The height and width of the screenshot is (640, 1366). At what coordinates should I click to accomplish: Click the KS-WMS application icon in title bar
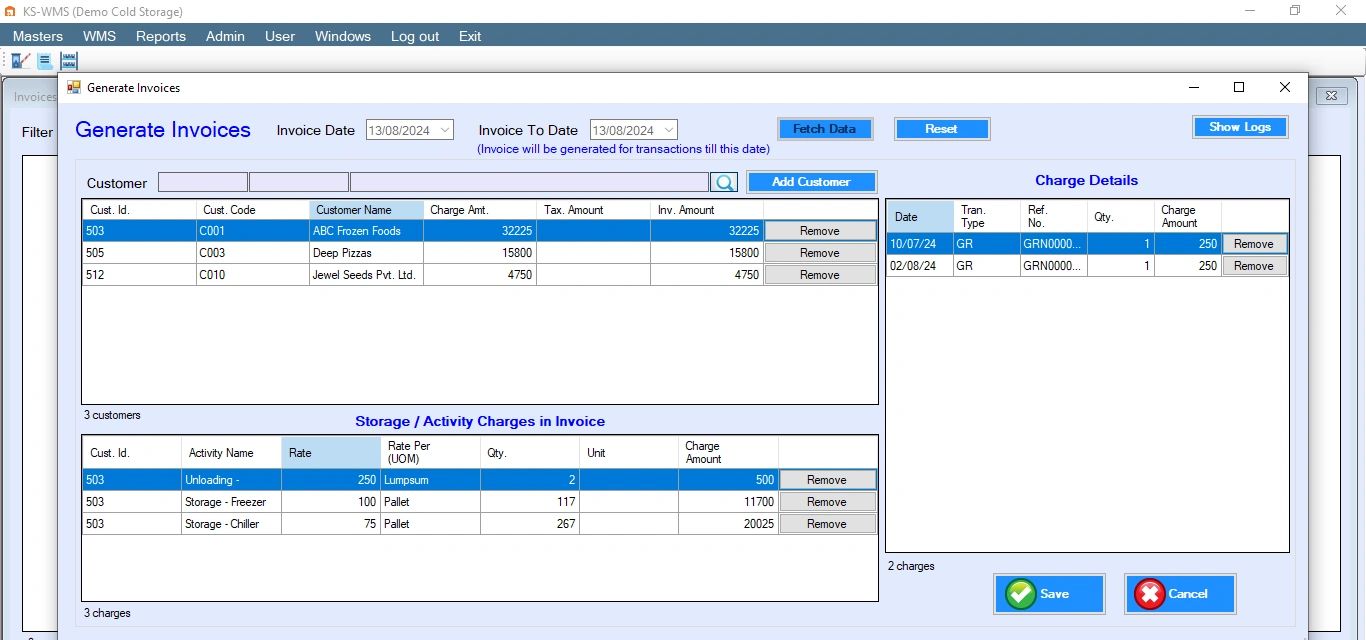point(10,11)
